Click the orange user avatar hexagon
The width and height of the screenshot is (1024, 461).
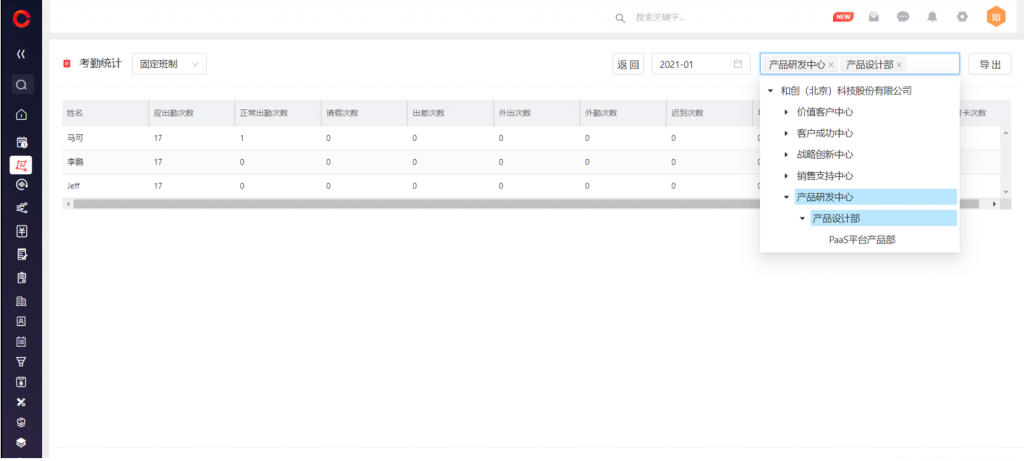point(996,17)
